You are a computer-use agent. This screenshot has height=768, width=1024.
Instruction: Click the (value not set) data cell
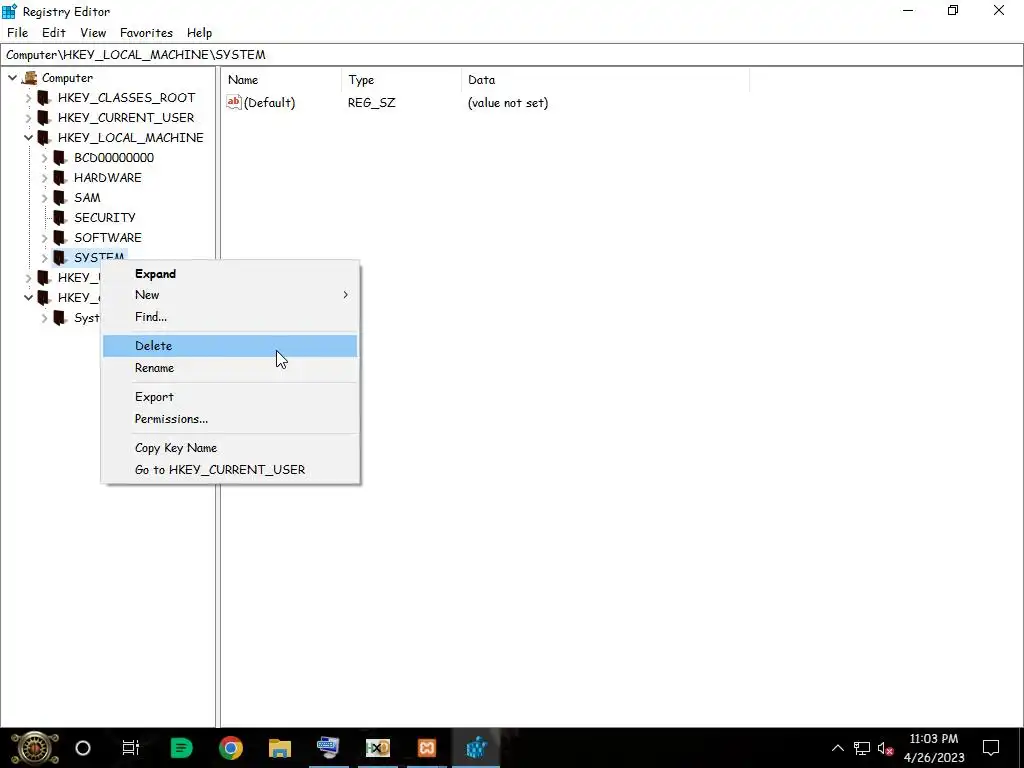click(x=507, y=103)
